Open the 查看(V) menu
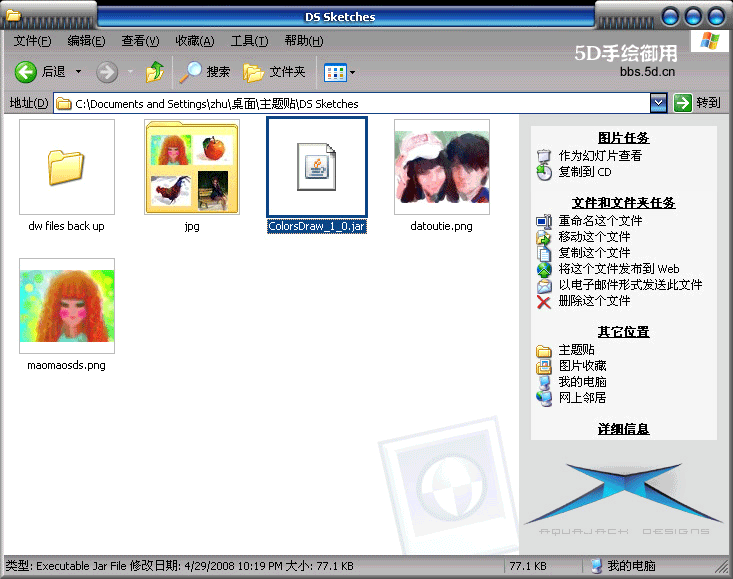This screenshot has width=733, height=579. pos(140,41)
